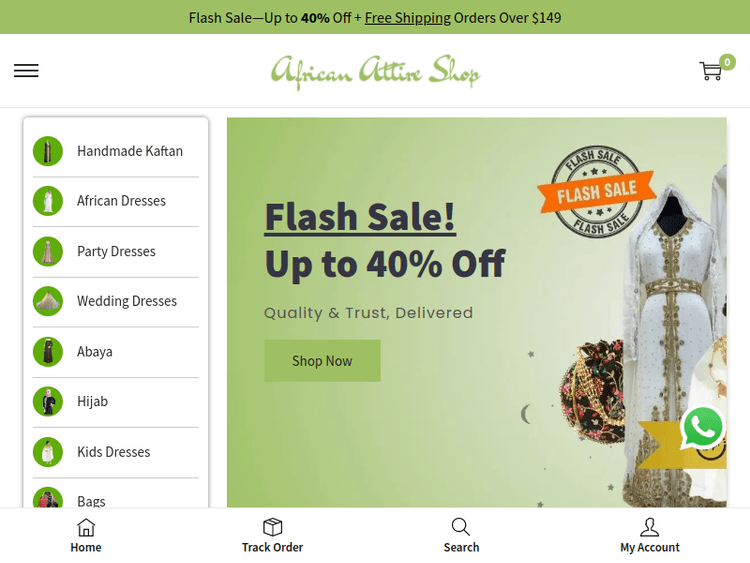Image resolution: width=750 pixels, height=563 pixels.
Task: Open Search from bottom navigation
Action: coord(461,536)
